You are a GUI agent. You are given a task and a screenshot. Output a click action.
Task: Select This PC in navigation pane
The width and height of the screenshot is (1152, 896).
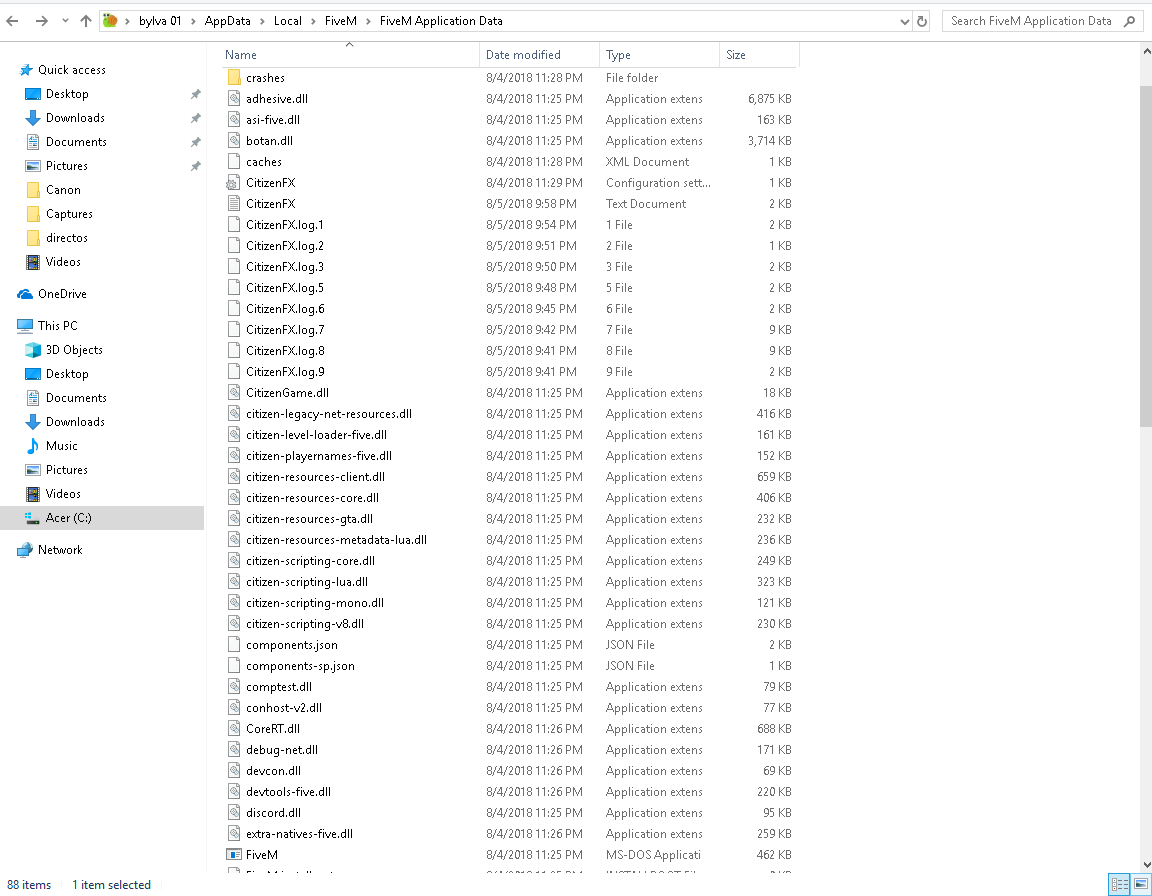(x=57, y=326)
